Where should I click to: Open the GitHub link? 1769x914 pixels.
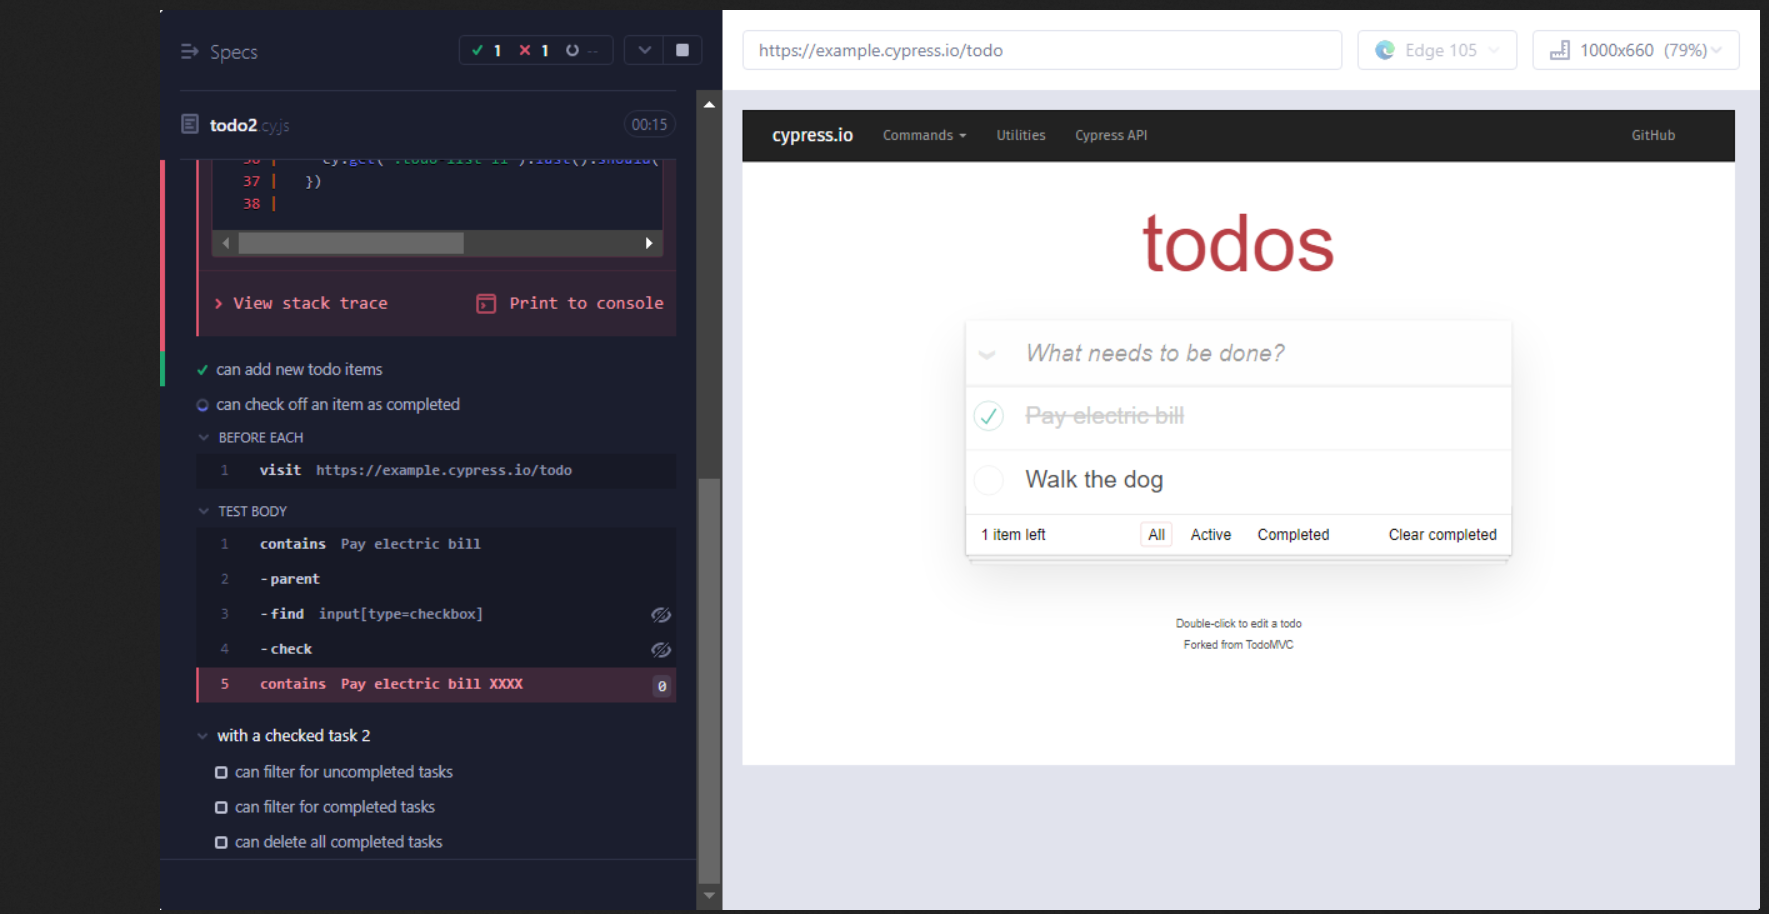(1652, 135)
